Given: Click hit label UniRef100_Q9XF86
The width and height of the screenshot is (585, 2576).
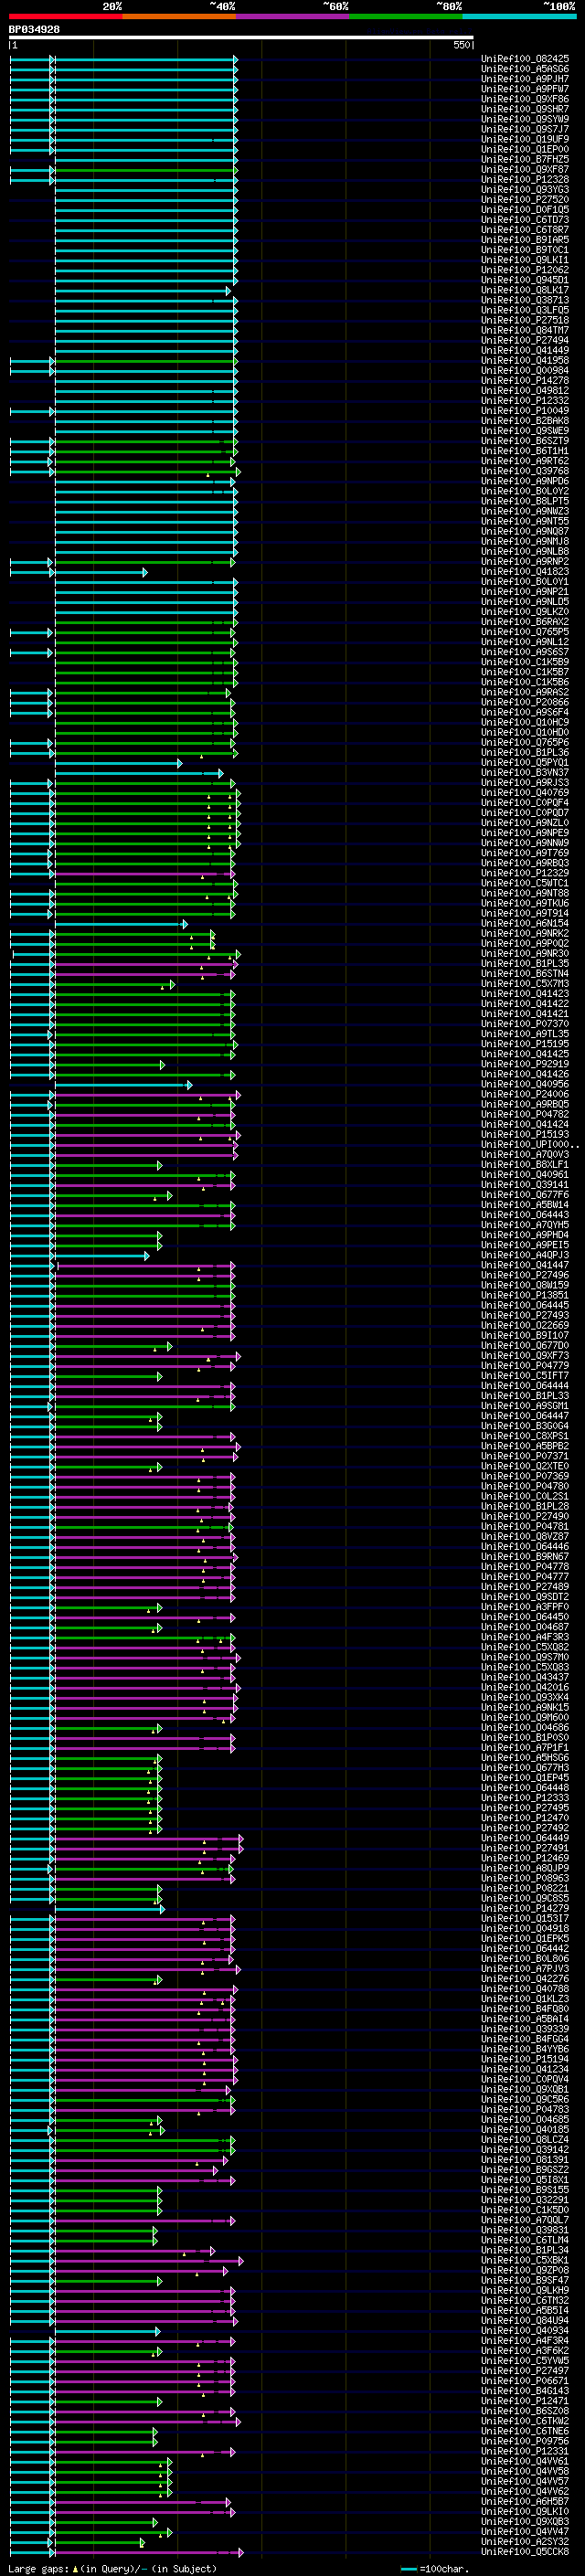Looking at the screenshot, I should coord(525,99).
